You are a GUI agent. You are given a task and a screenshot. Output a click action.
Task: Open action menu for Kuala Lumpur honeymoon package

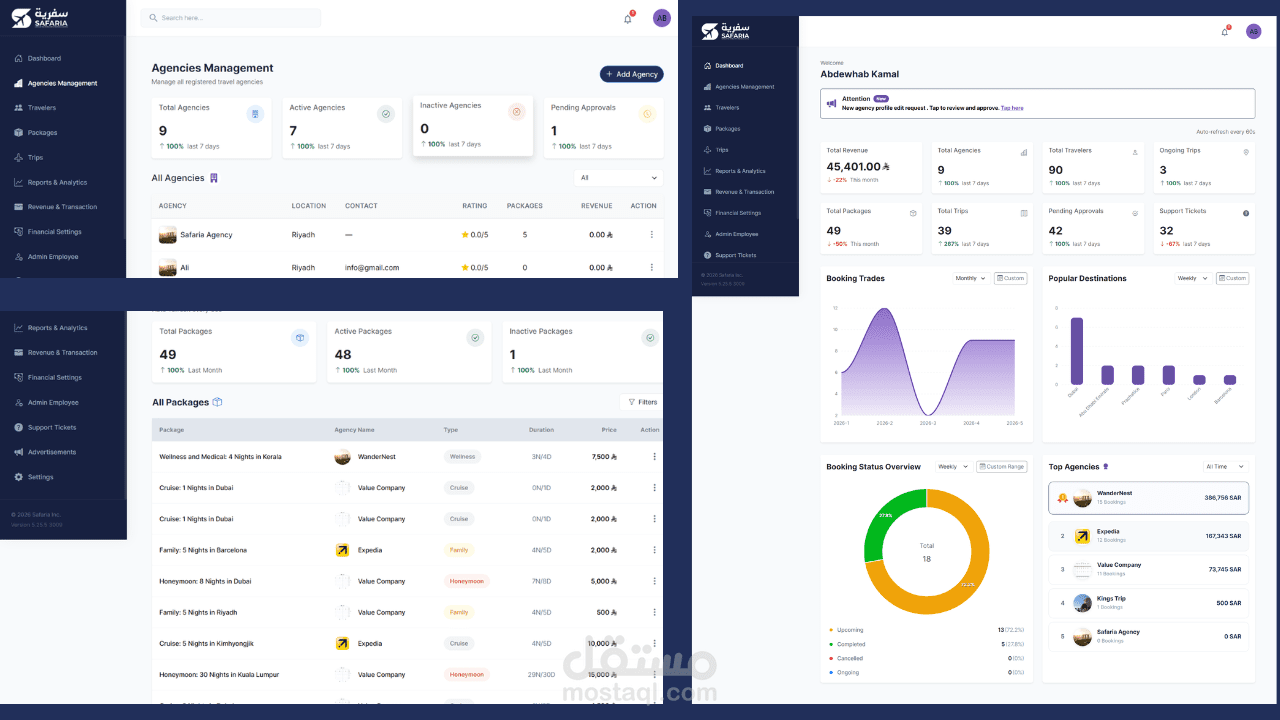(x=655, y=674)
